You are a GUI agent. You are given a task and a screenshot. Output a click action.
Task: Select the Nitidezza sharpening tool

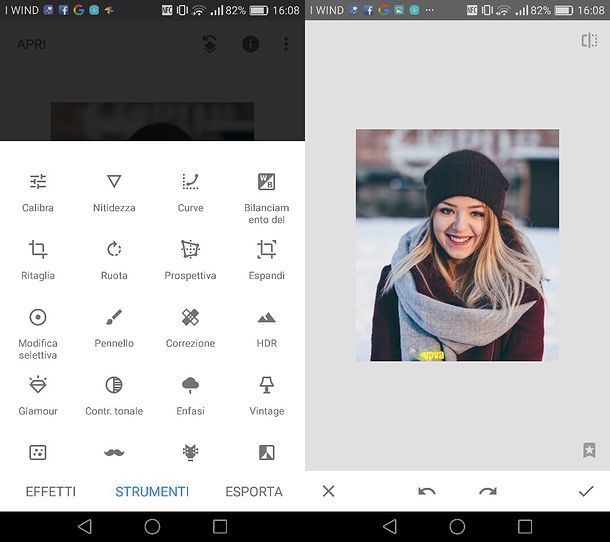coord(114,193)
